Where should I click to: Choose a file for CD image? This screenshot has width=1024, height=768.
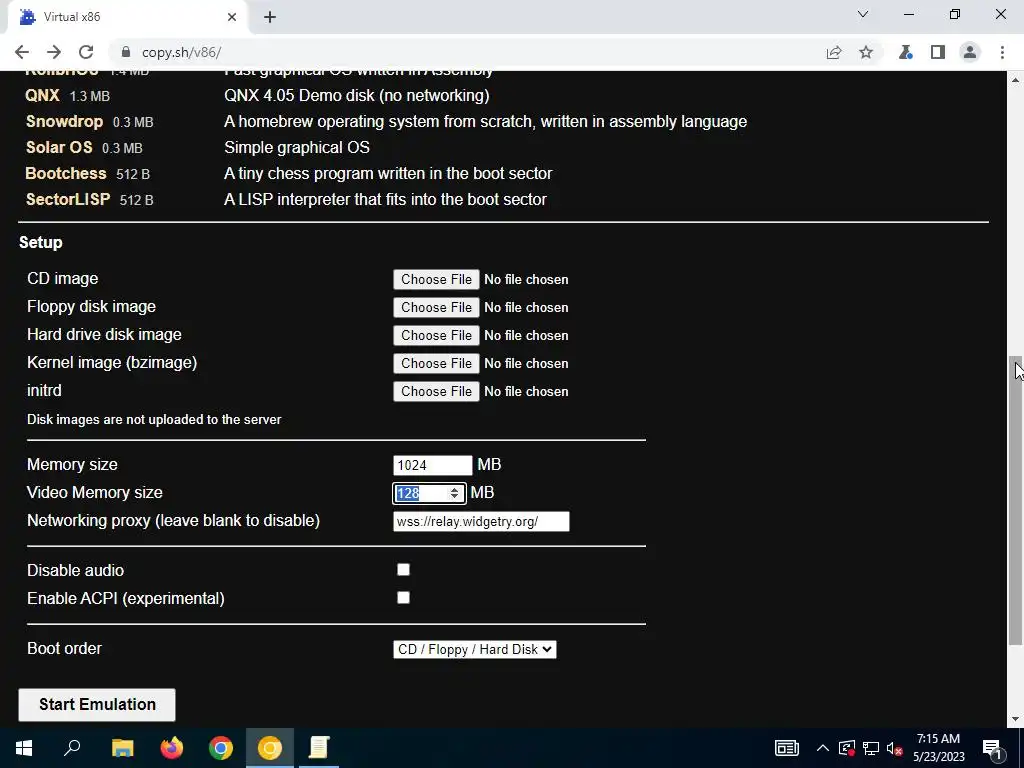(436, 280)
